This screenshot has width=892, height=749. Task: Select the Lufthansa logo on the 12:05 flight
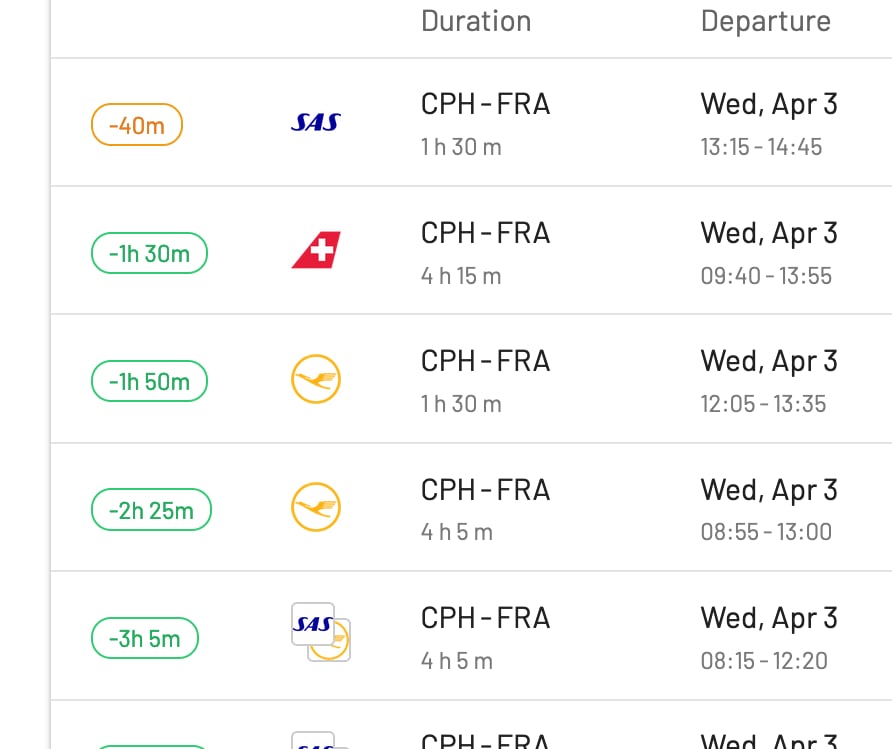tap(315, 381)
